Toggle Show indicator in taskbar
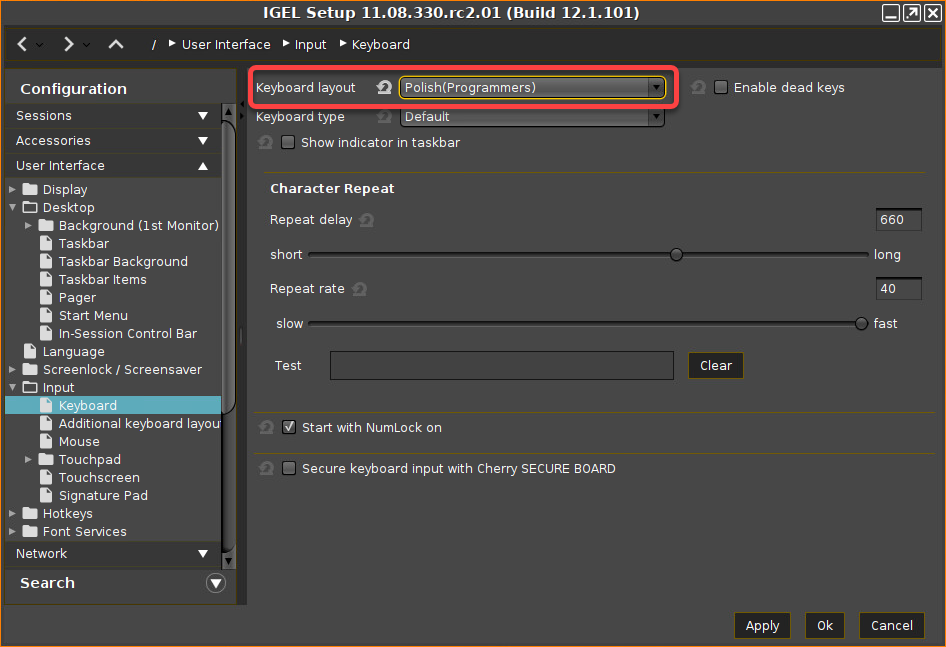 pyautogui.click(x=288, y=143)
